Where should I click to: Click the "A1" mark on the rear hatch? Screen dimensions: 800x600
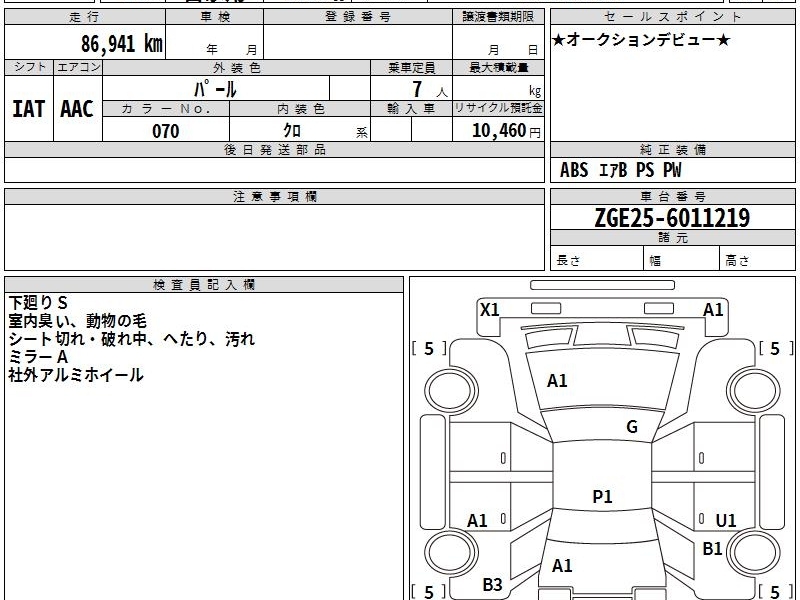562,566
